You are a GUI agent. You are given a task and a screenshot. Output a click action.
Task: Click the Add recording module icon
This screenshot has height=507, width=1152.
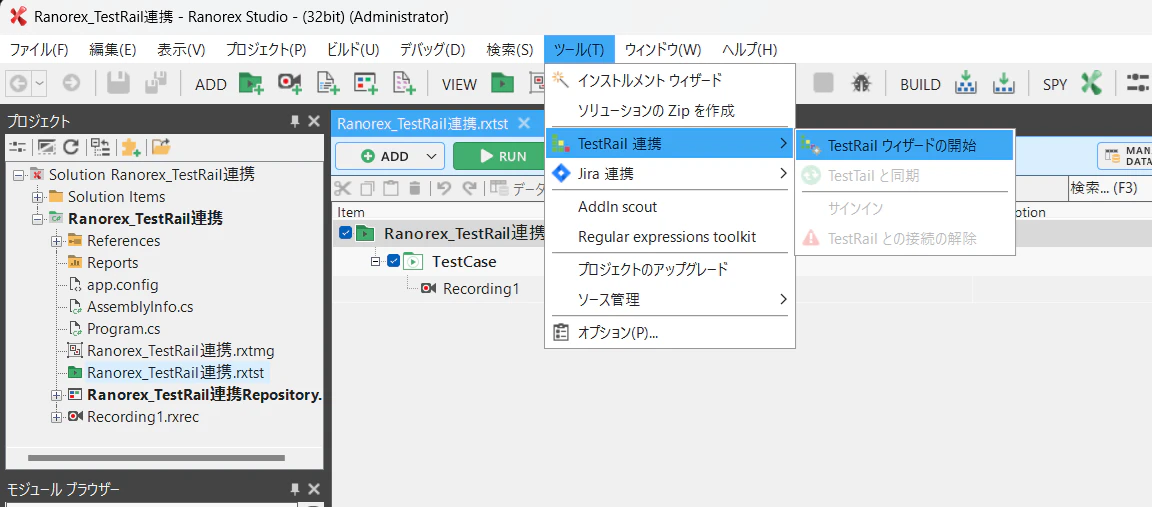tap(289, 83)
